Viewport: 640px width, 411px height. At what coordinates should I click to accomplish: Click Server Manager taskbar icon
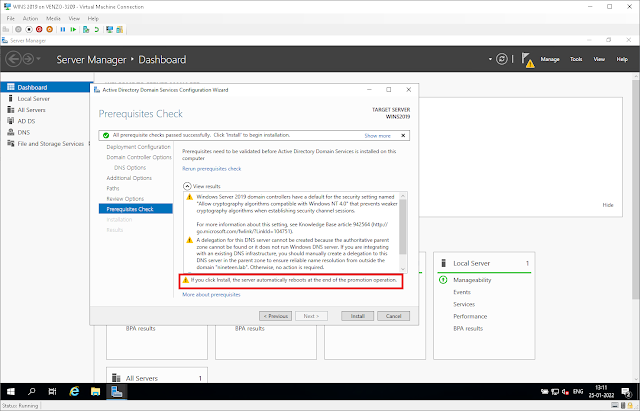pyautogui.click(x=117, y=392)
